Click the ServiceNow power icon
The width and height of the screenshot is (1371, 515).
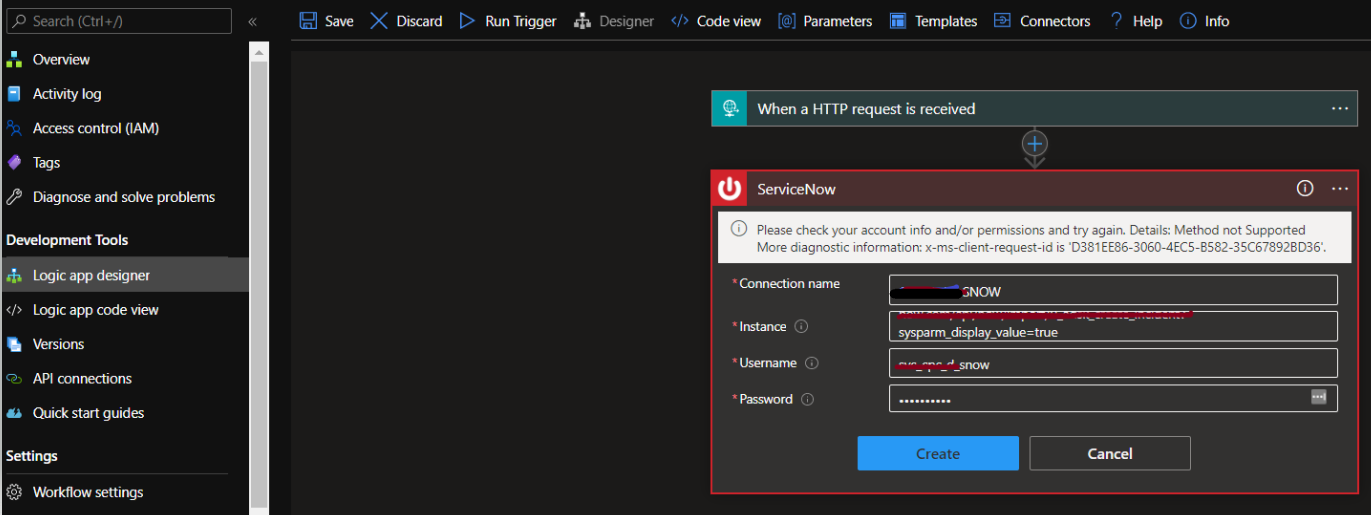coord(729,188)
